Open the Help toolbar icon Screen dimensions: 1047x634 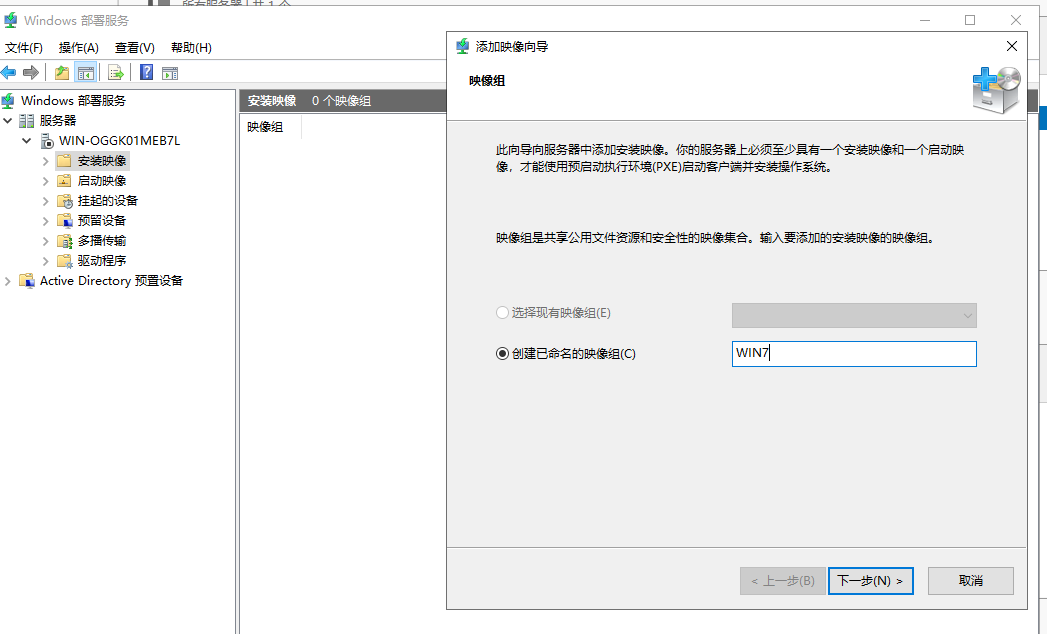point(146,72)
